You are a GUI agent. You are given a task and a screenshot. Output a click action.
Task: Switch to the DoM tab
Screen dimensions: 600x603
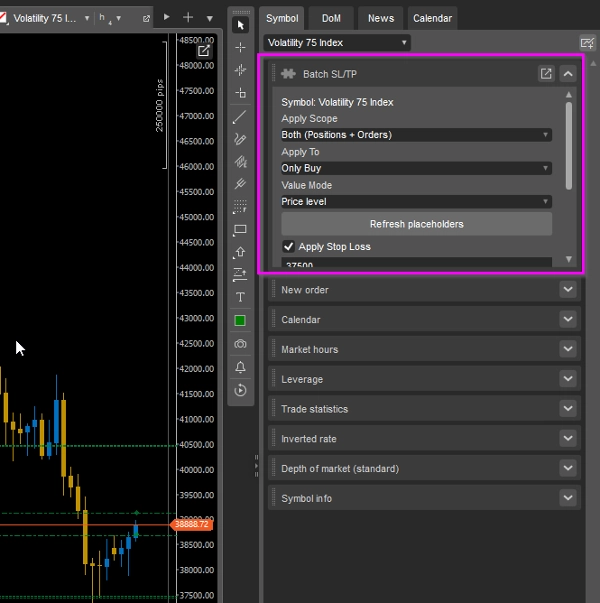331,18
